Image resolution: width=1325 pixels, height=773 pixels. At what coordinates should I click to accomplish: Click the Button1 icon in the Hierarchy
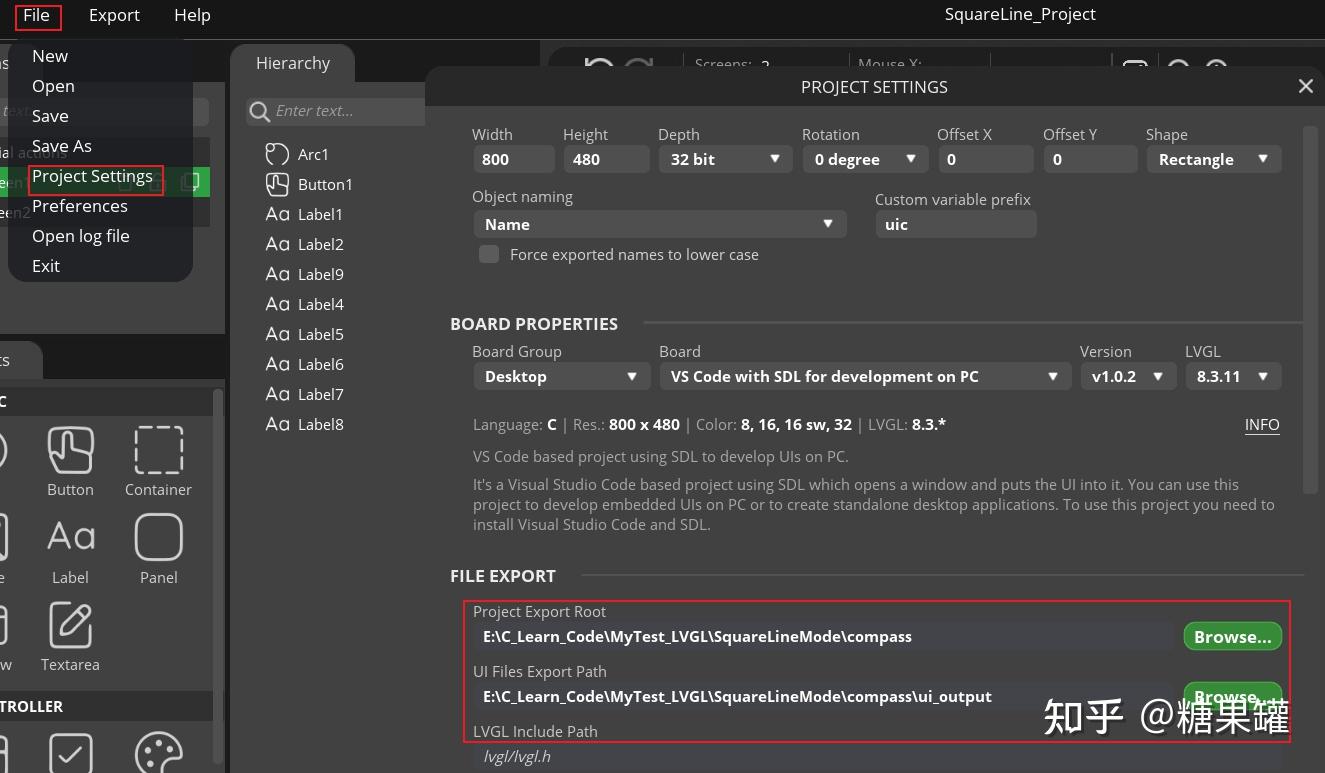click(x=277, y=184)
